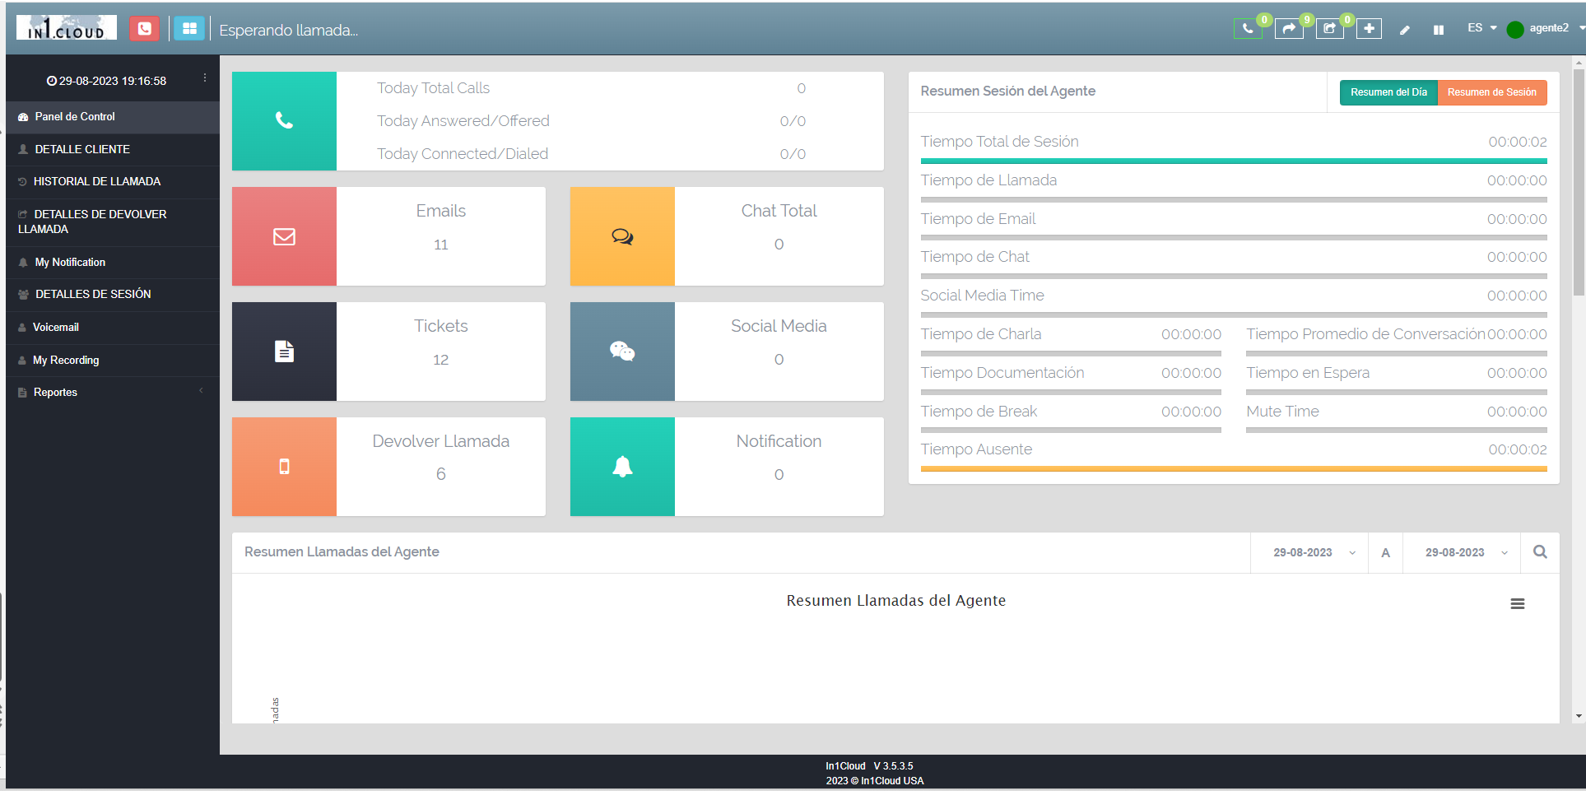The width and height of the screenshot is (1586, 791).
Task: Open My Notification in sidebar
Action: tap(112, 262)
